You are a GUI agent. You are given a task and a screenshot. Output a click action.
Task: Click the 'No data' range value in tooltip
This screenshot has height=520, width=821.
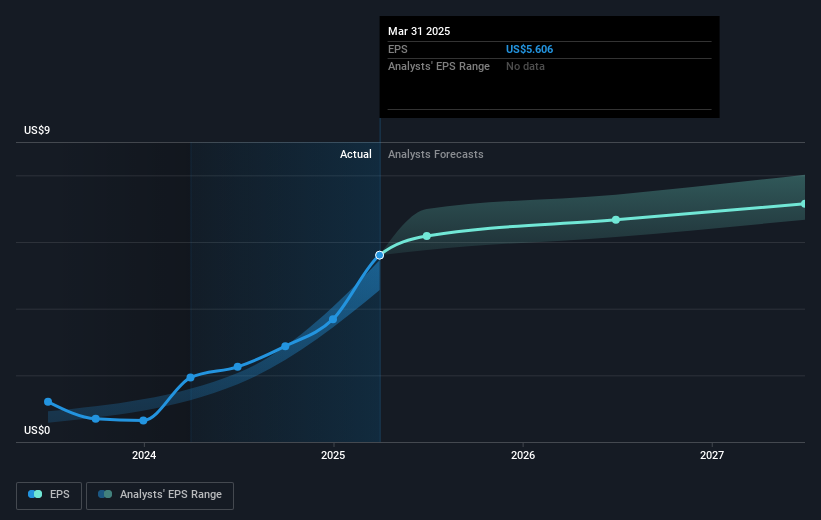coord(525,67)
